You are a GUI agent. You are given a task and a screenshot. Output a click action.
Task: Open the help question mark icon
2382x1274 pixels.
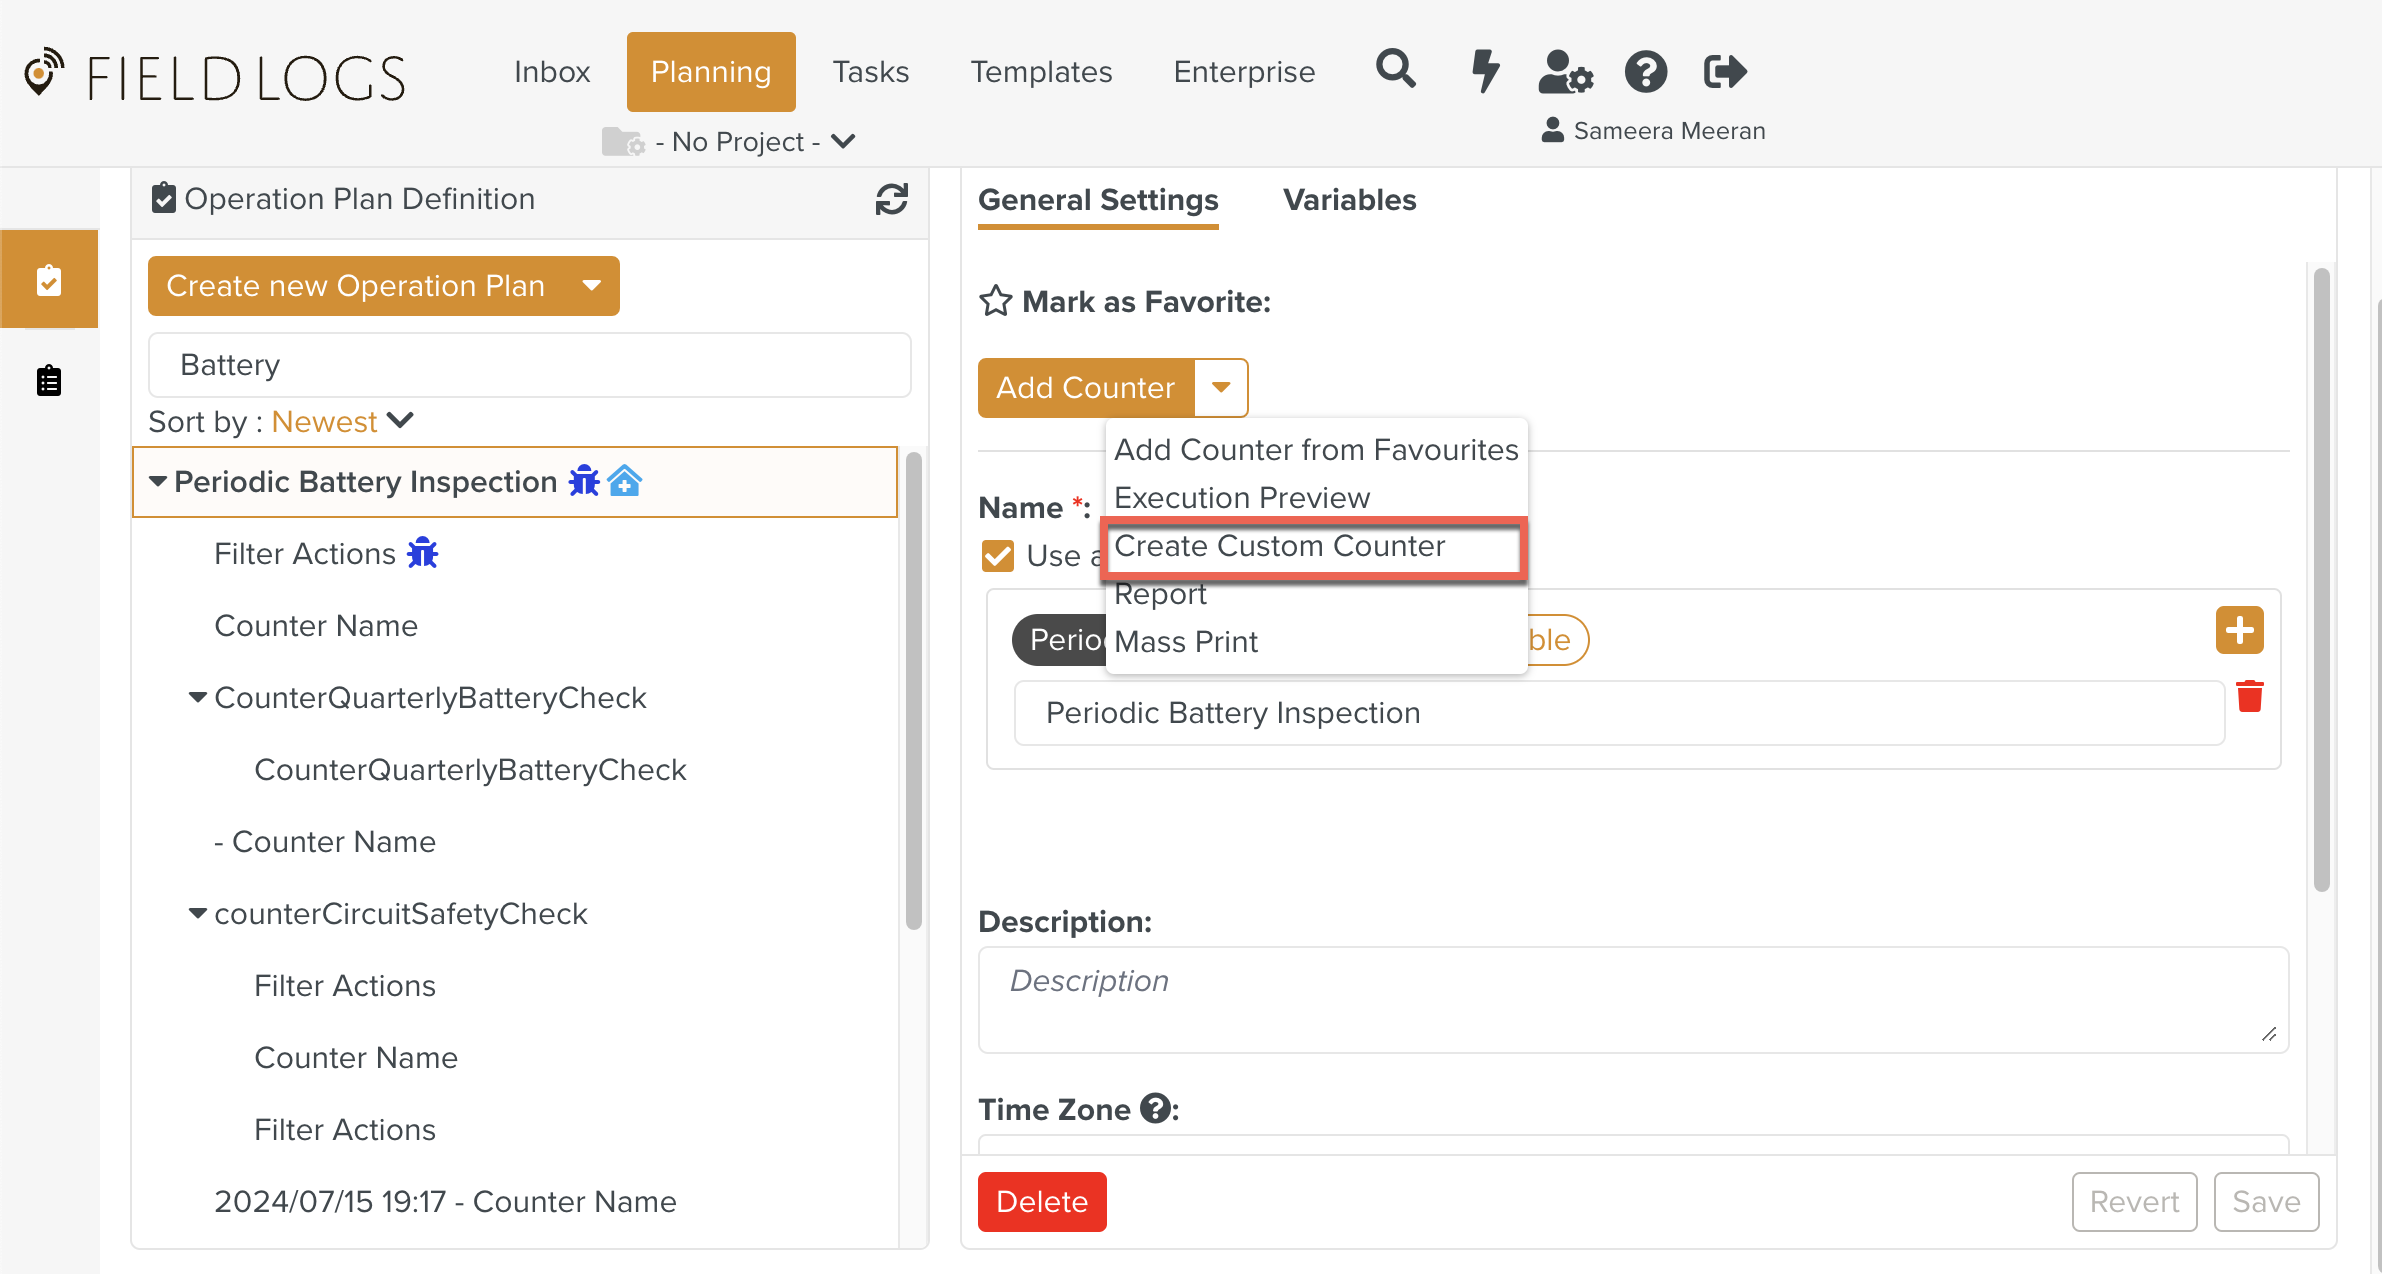point(1645,72)
